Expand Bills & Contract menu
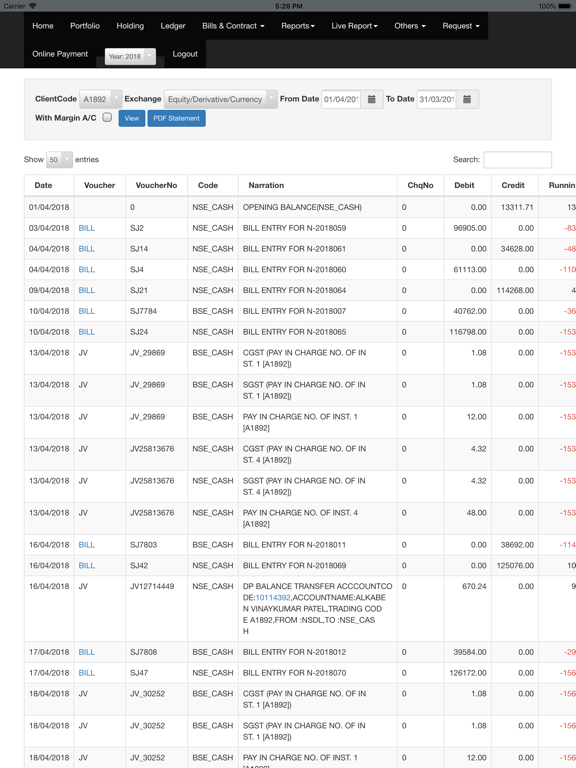 point(233,26)
